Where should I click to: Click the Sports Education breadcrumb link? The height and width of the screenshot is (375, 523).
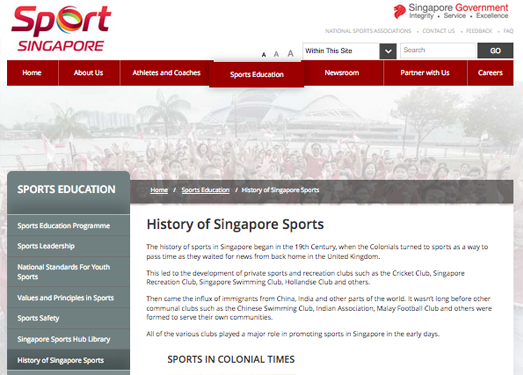click(205, 190)
